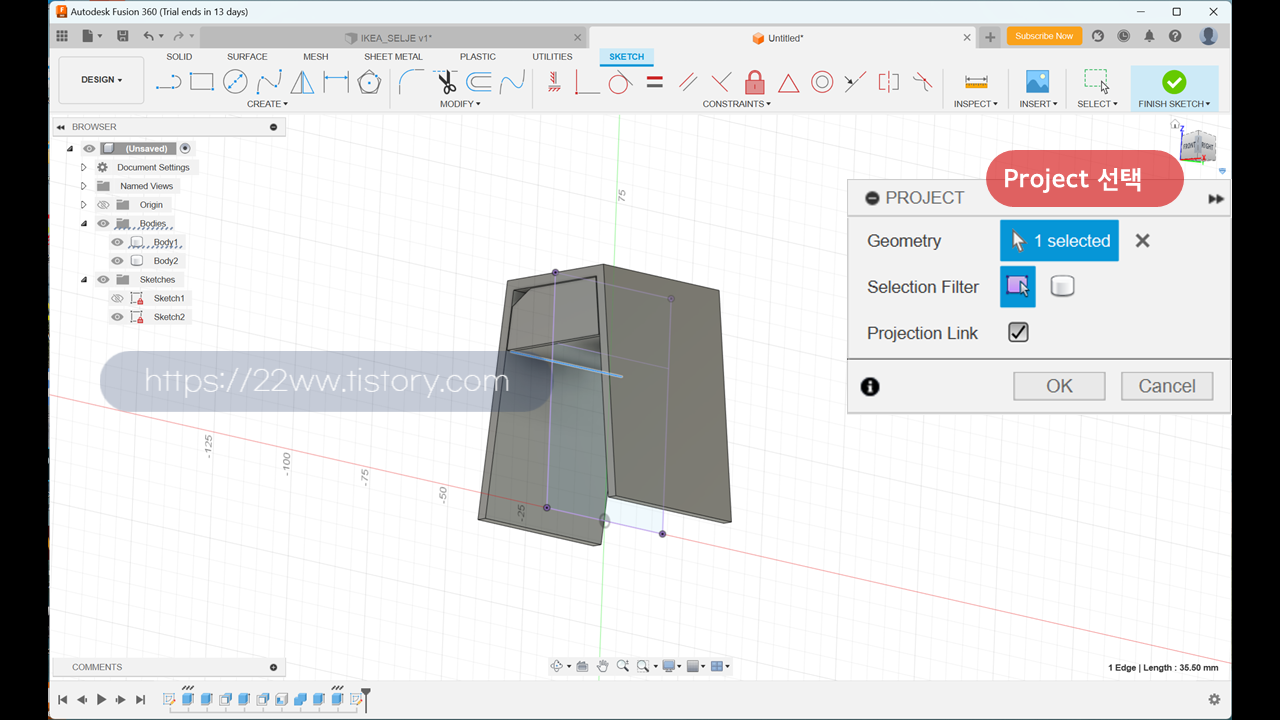The height and width of the screenshot is (720, 1280).
Task: Open the CONSTRAINTS dropdown menu
Action: pos(736,104)
